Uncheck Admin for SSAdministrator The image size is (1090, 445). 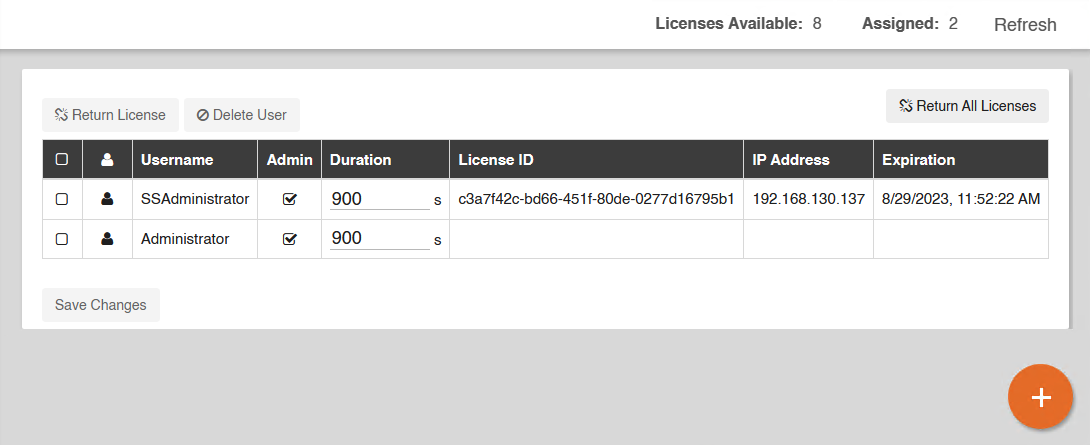(x=290, y=199)
